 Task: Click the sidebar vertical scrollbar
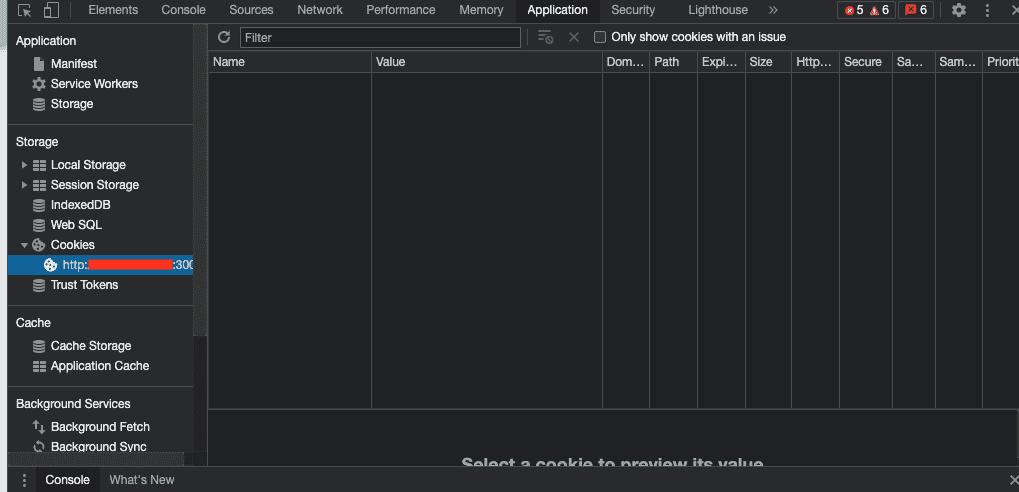(200, 182)
